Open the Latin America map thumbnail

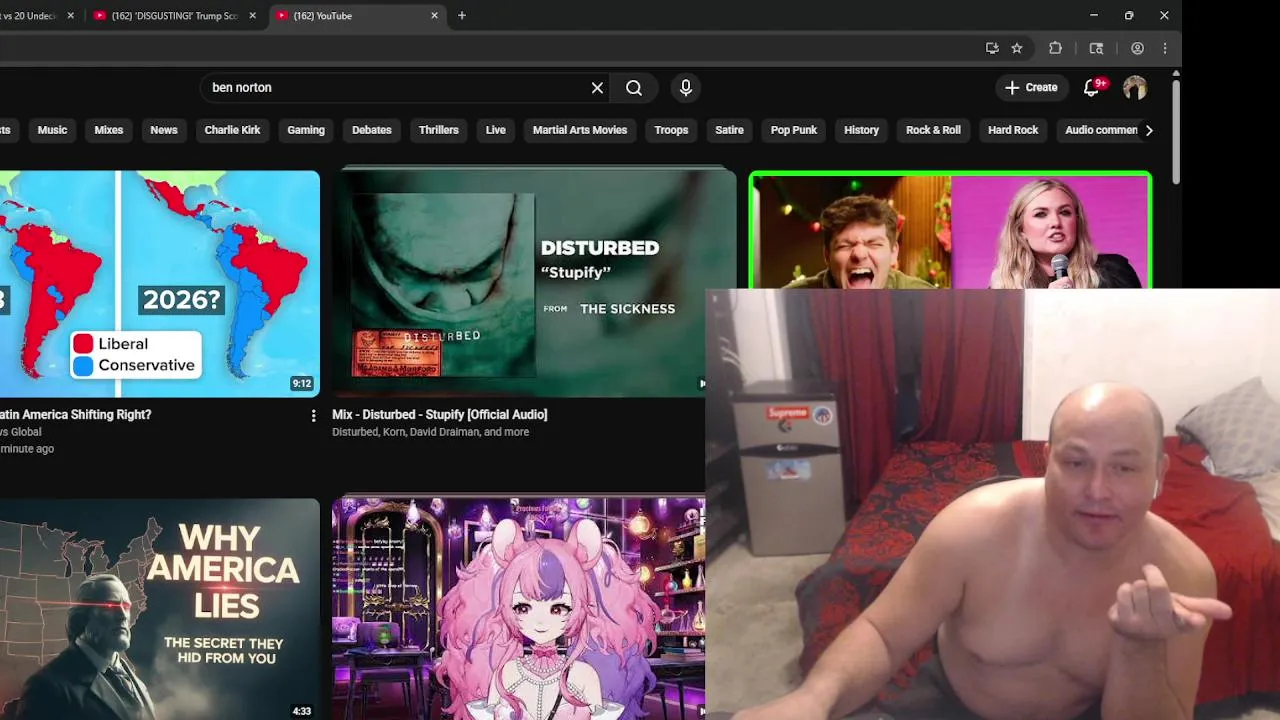160,284
